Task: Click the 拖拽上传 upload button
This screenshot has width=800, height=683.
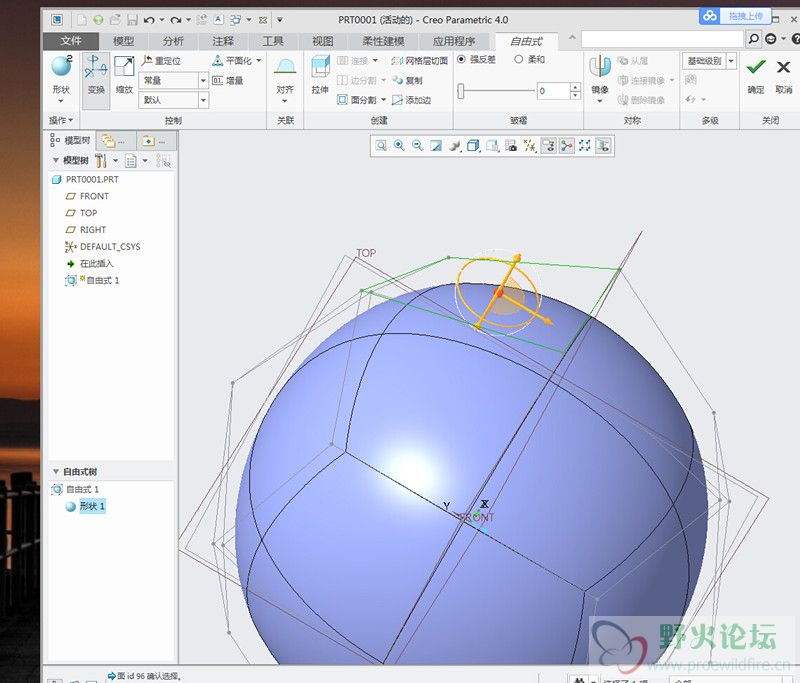Action: point(735,15)
